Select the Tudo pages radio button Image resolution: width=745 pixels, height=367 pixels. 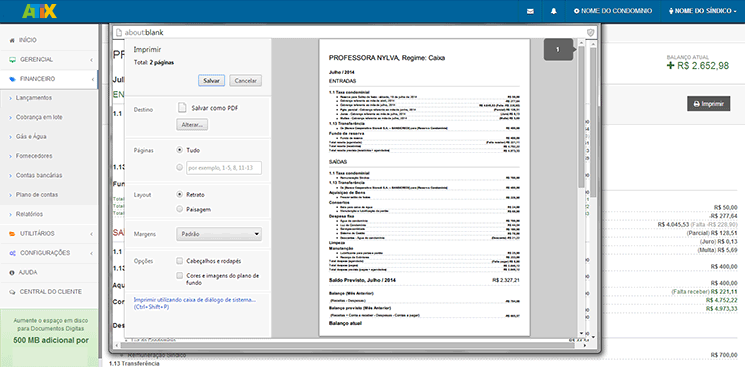point(180,150)
